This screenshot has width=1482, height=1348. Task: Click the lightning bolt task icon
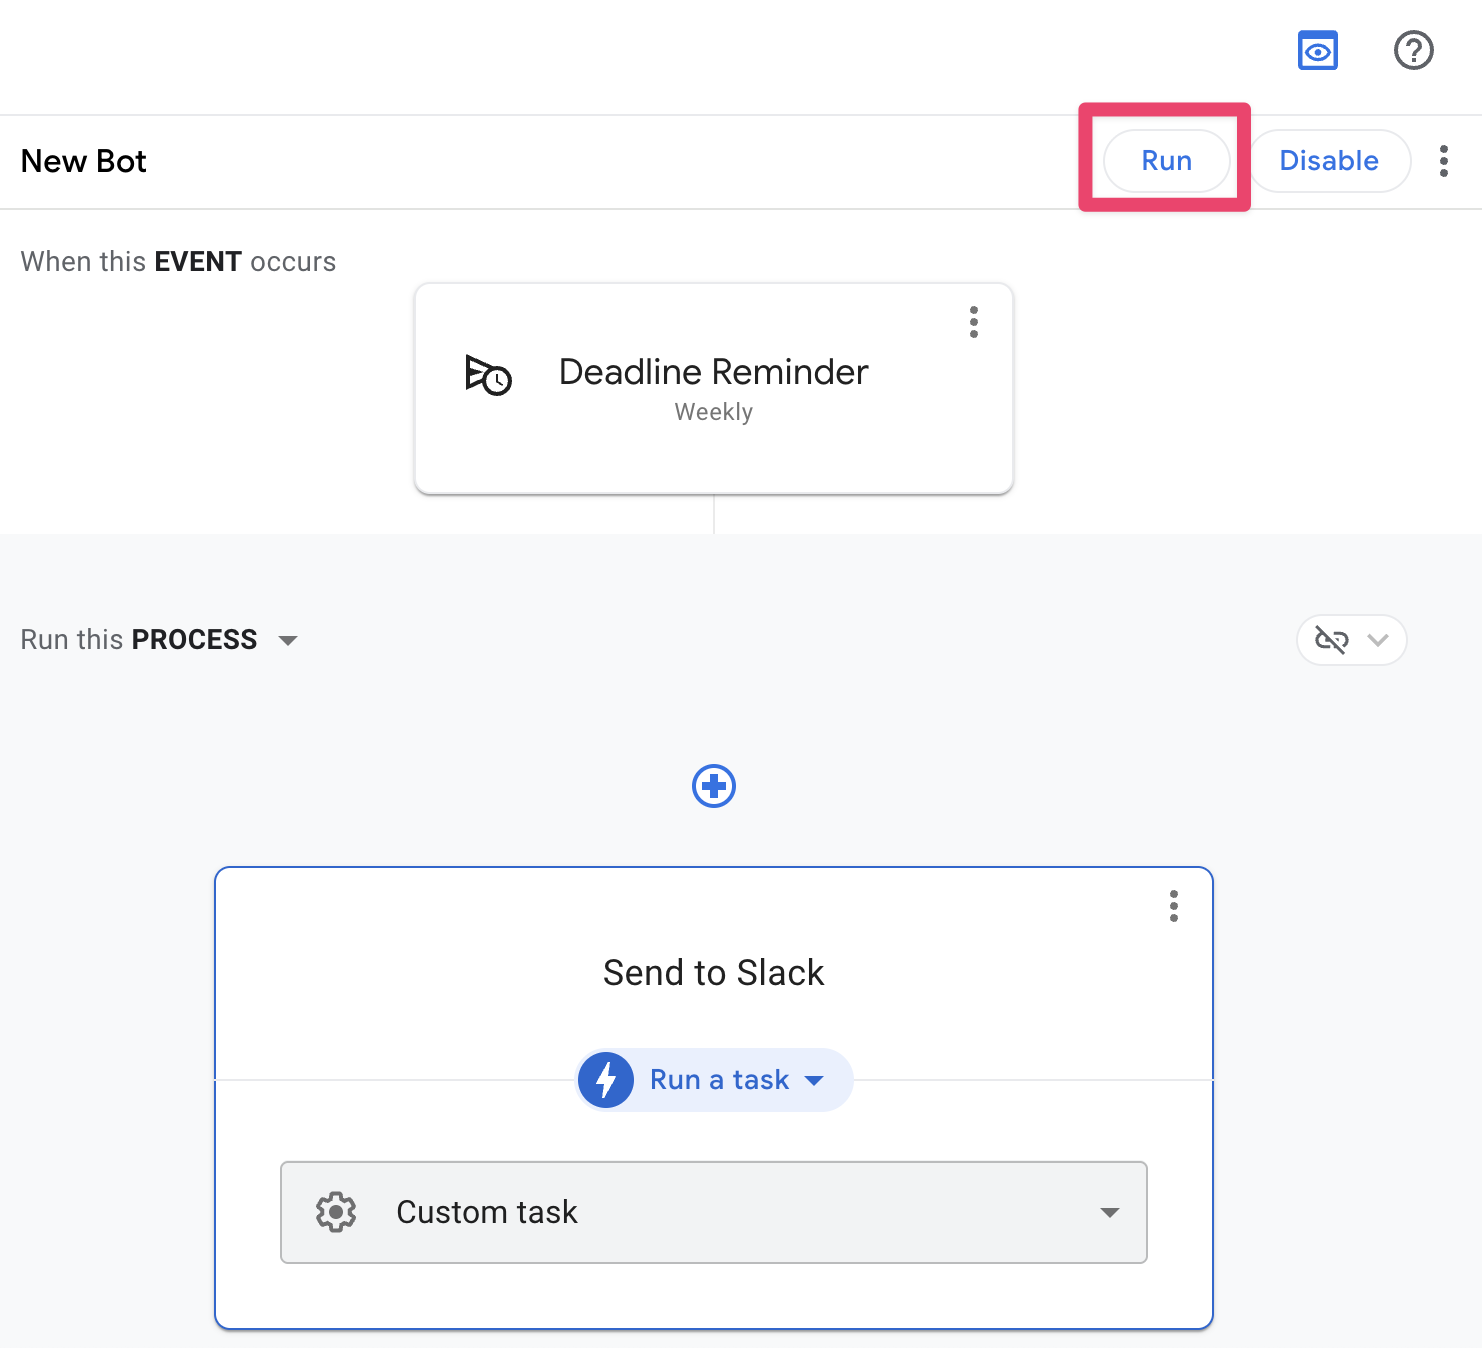[x=606, y=1080]
